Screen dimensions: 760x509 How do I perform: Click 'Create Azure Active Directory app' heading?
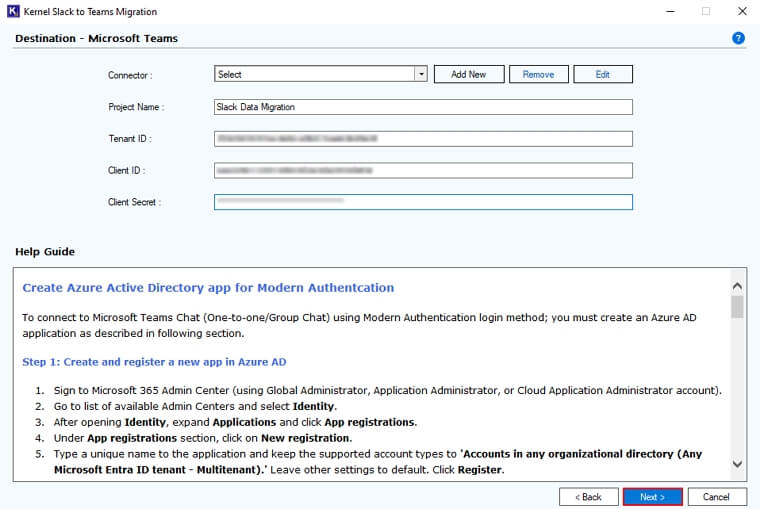[x=208, y=287]
